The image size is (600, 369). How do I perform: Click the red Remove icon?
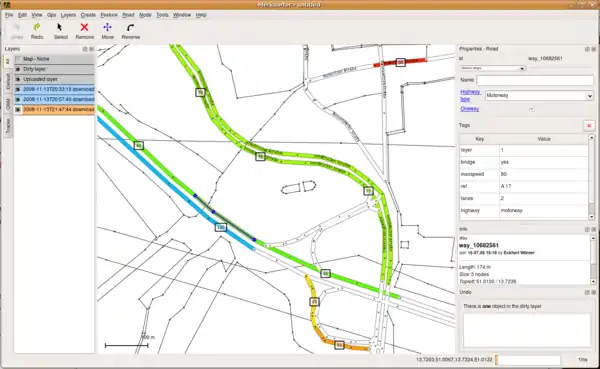(84, 27)
